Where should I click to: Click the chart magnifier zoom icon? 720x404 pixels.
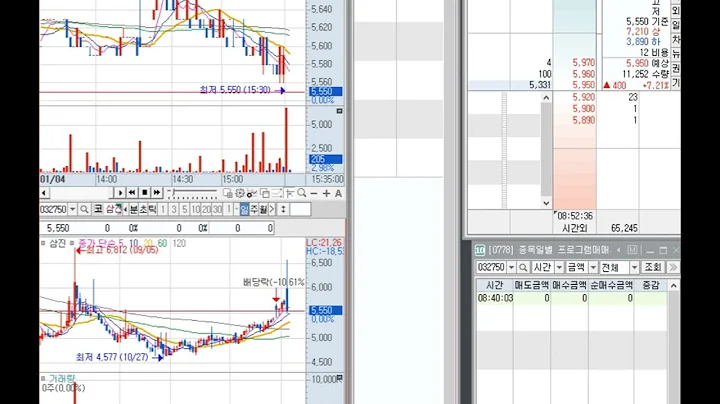coord(302,193)
